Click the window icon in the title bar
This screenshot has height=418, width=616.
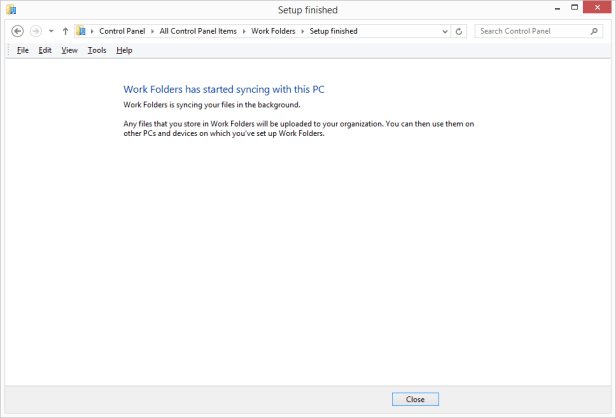11,10
